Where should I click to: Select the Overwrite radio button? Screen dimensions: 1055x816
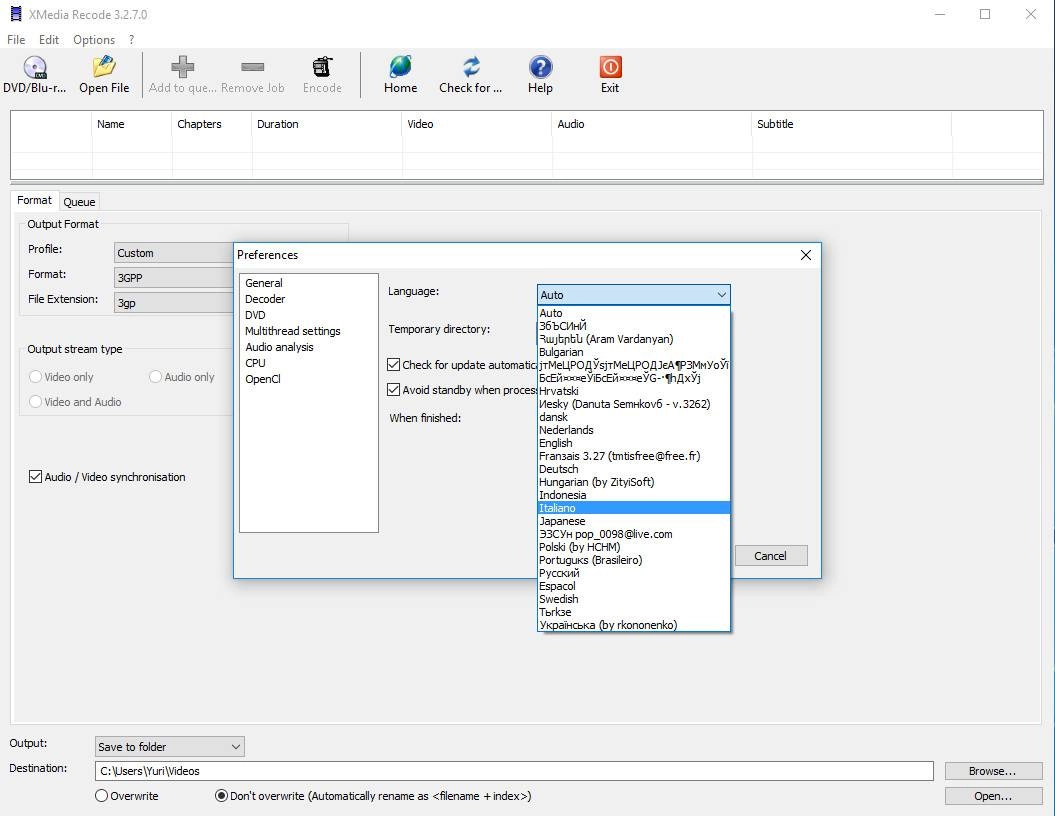(102, 796)
